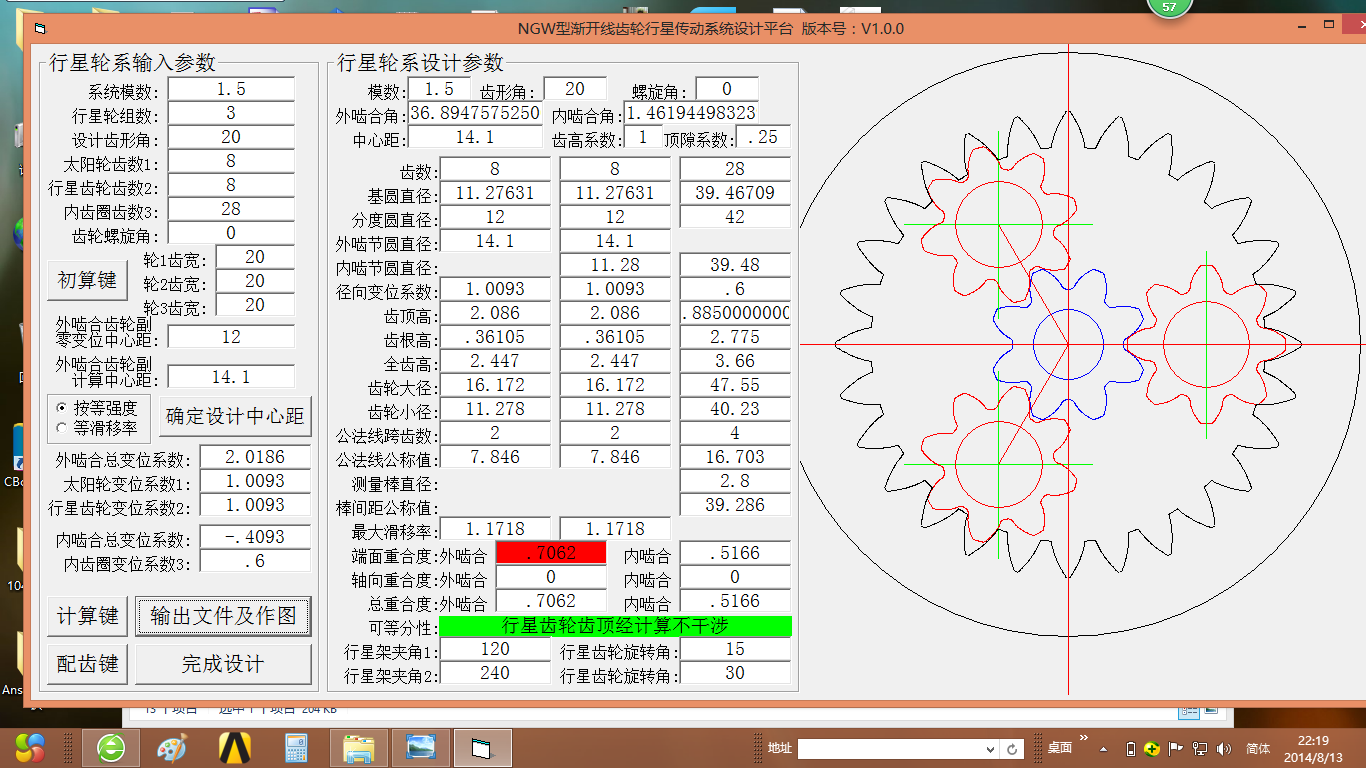
Task: Click the 齿高系数 field showing 1
Action: (643, 137)
